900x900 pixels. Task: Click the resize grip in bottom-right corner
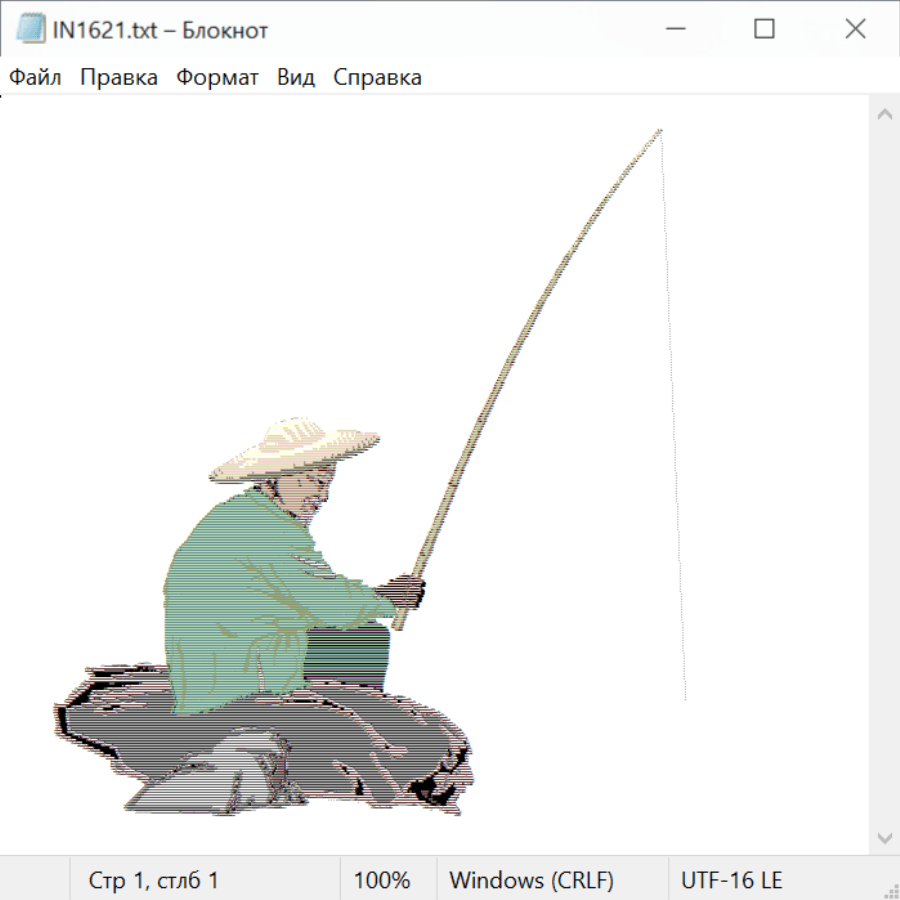pos(891,891)
